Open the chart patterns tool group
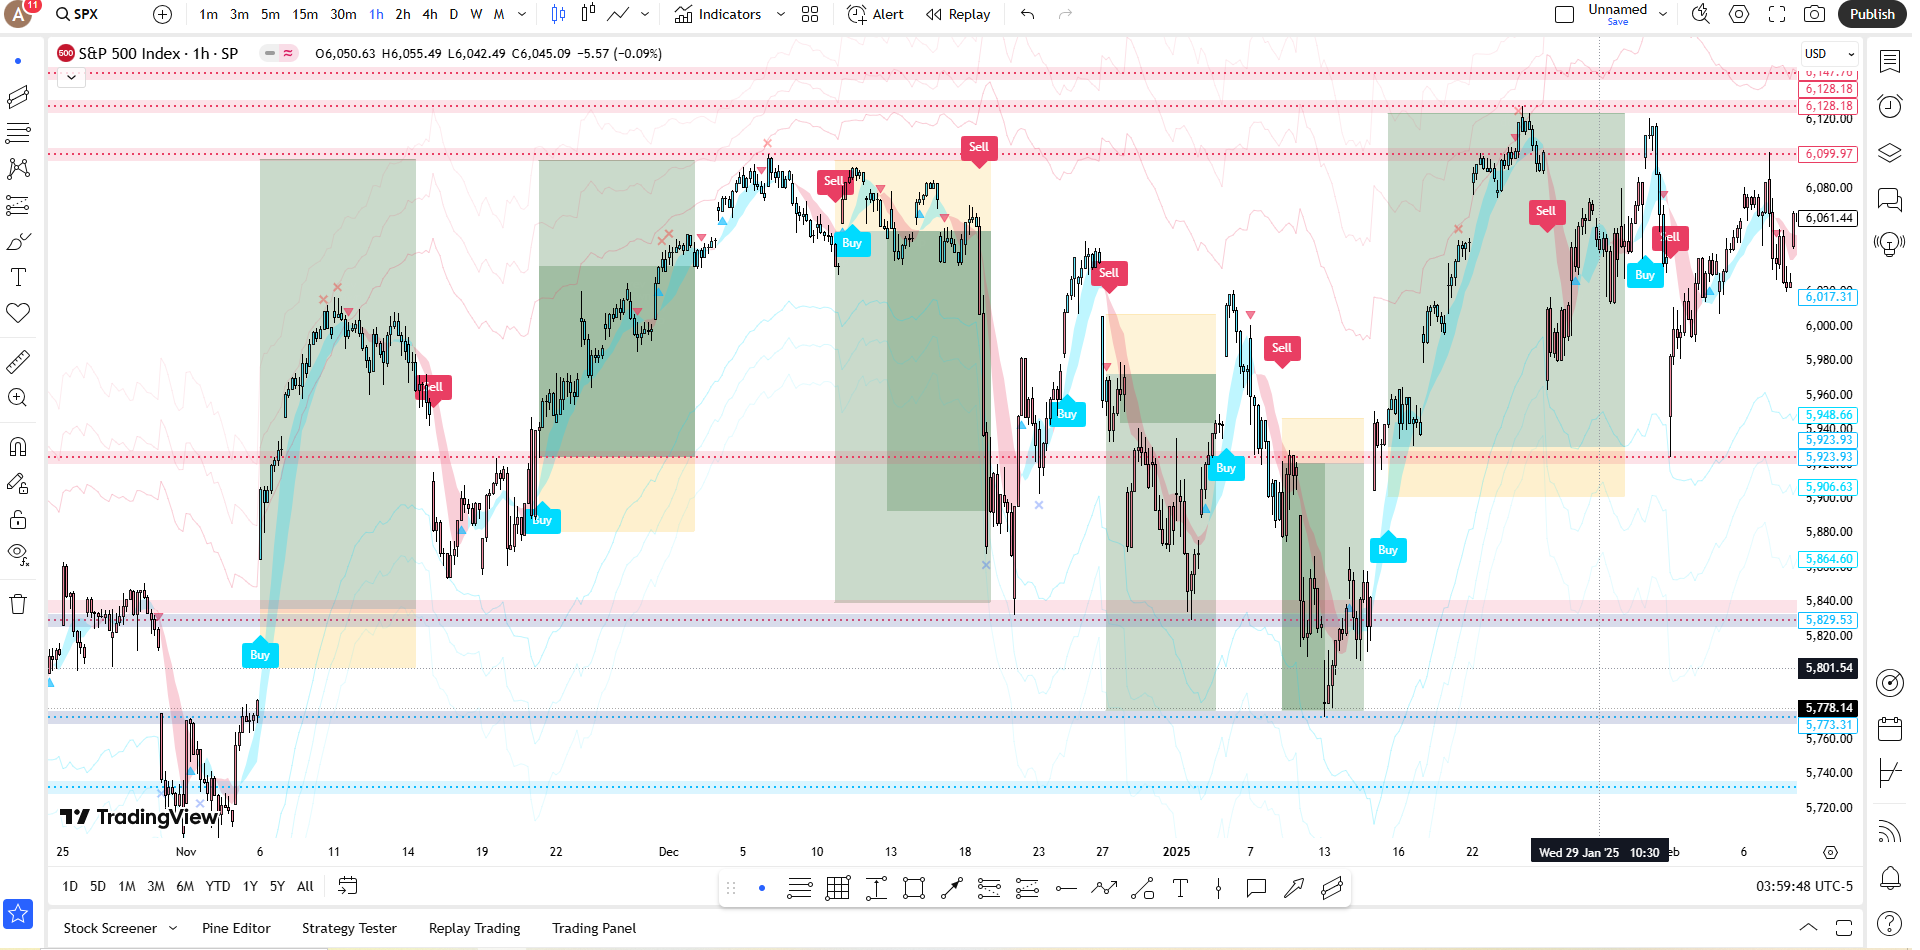The image size is (1920, 950). 18,168
